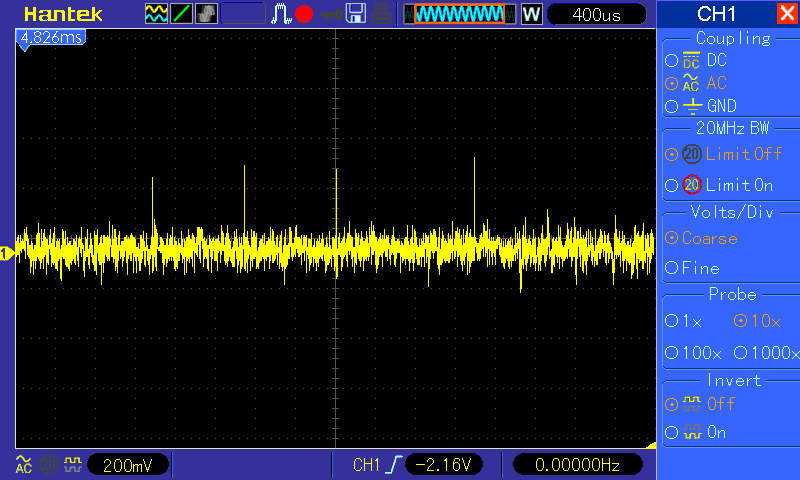Click the green diagonal line icon

click(x=181, y=14)
